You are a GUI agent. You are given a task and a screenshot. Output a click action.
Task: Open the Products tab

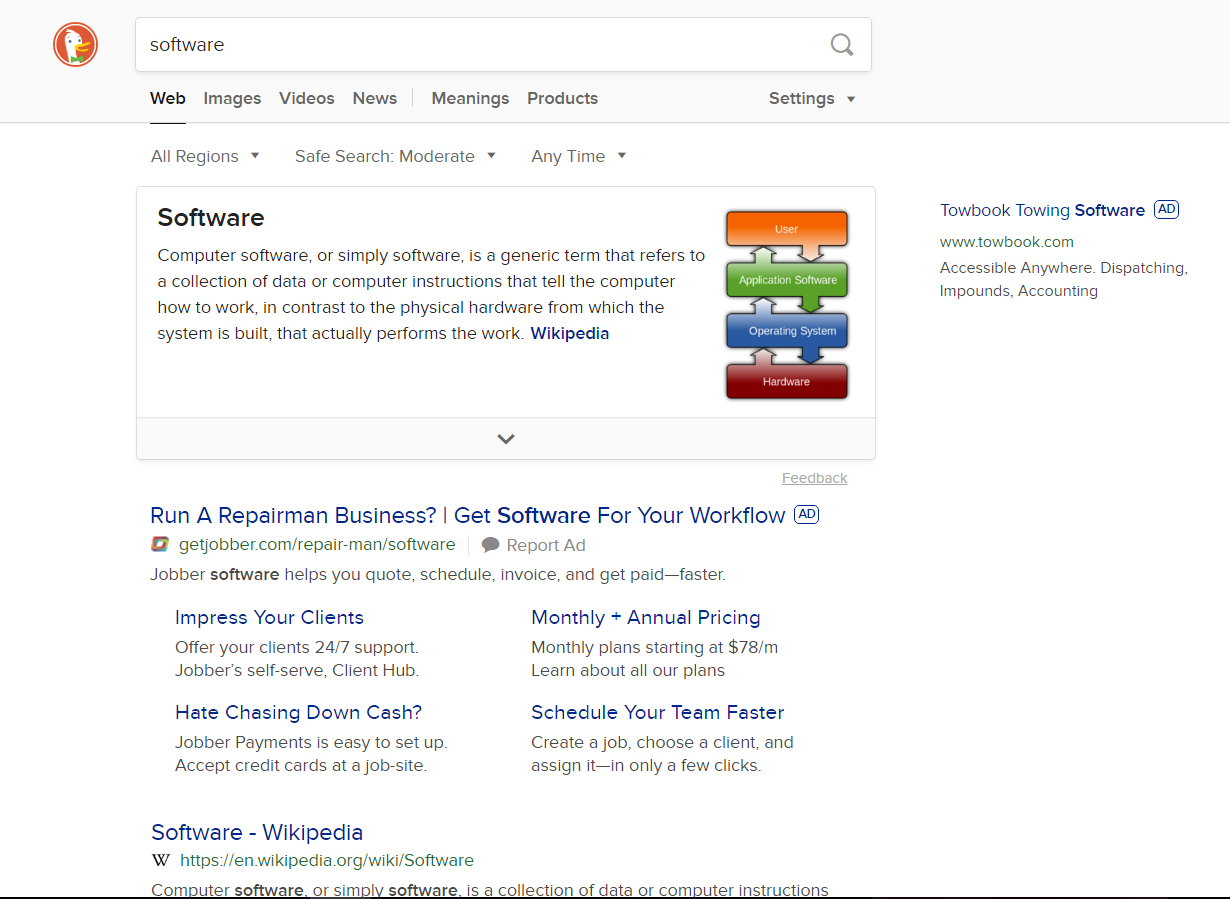(x=563, y=98)
